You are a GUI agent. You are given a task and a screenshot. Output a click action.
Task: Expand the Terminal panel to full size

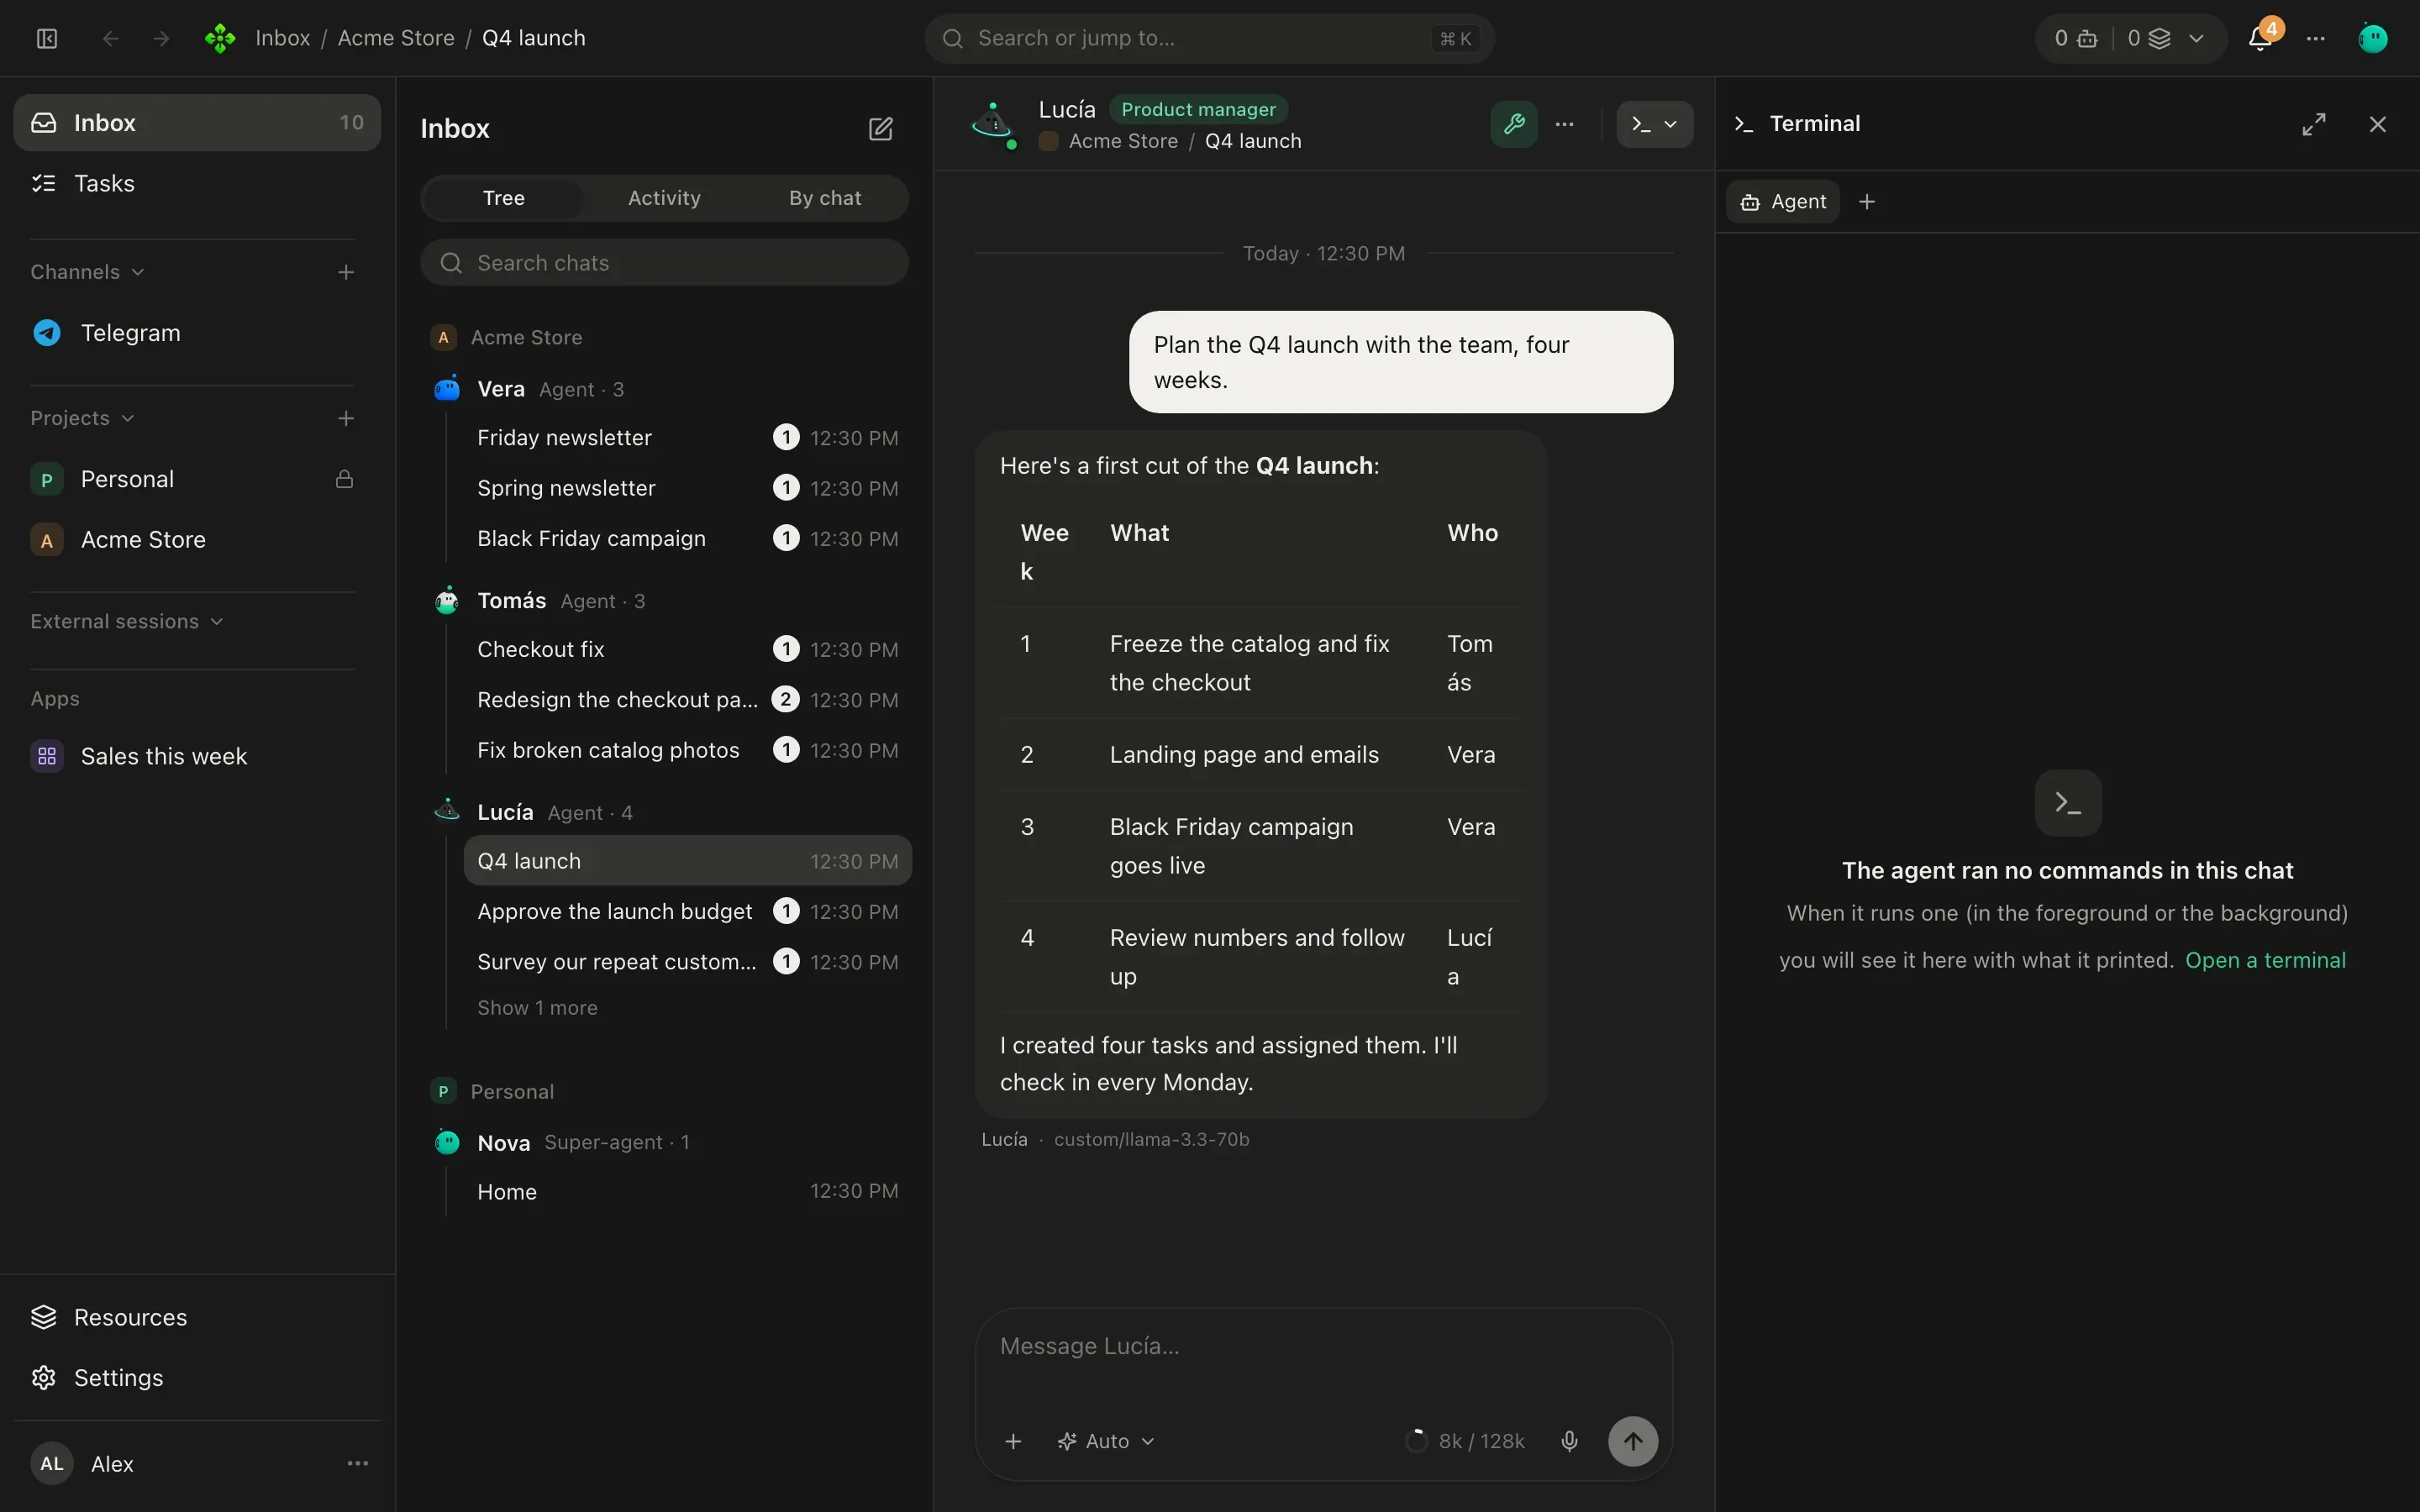coord(2314,124)
